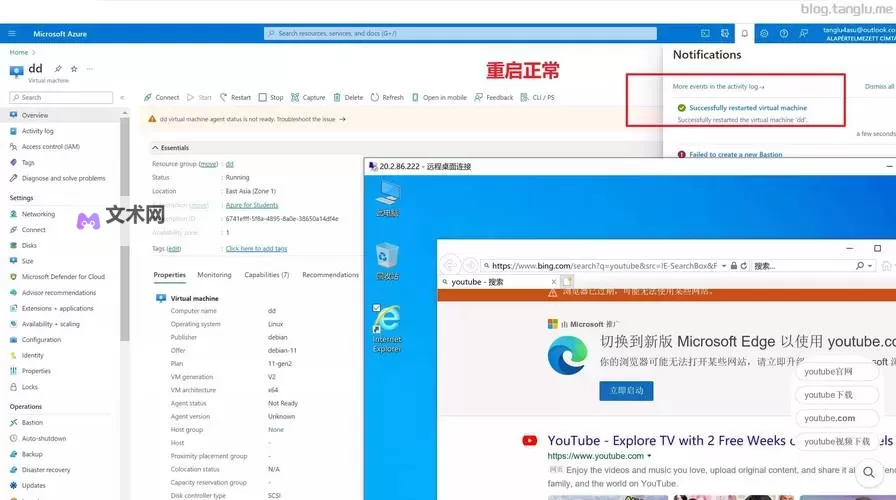Collapse the Essentials section
This screenshot has width=896, height=500.
point(170,148)
